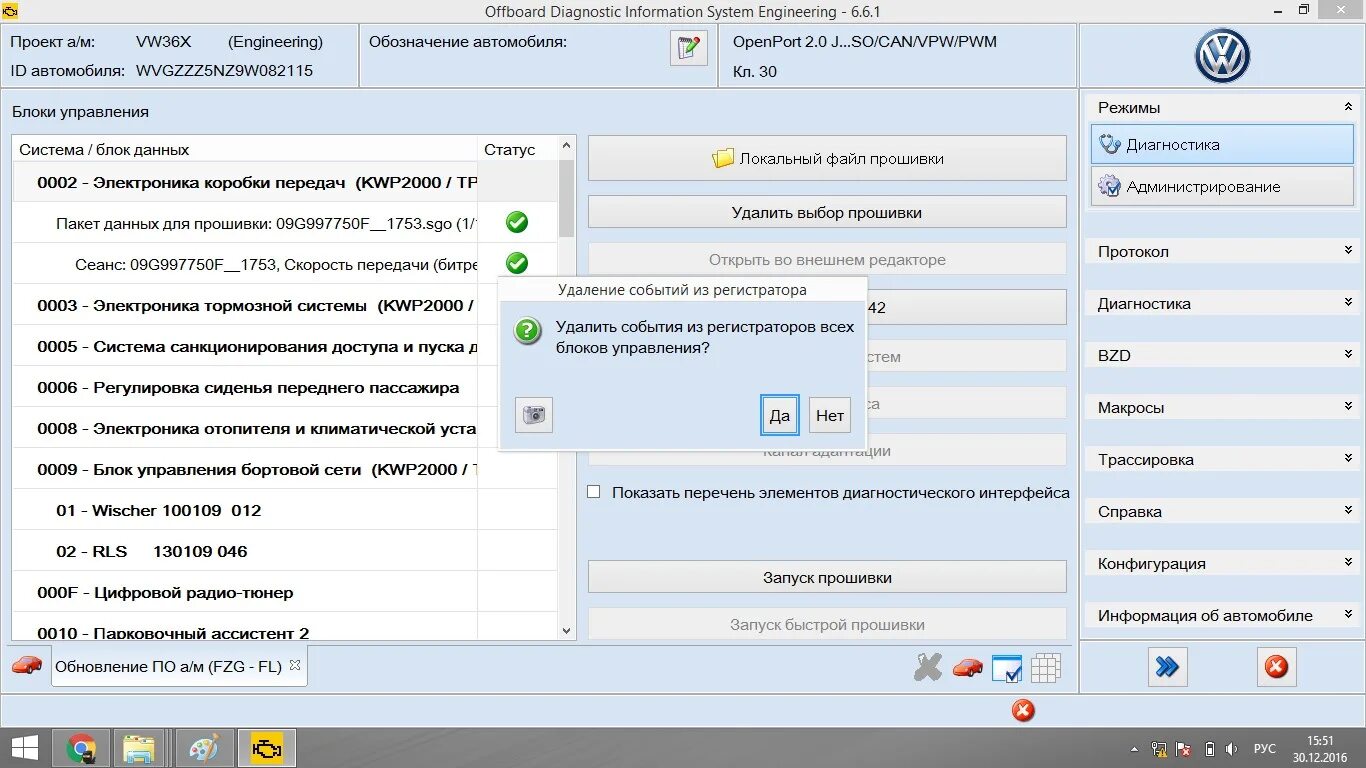Expand the Макросы section
1366x768 pixels.
(1348, 407)
